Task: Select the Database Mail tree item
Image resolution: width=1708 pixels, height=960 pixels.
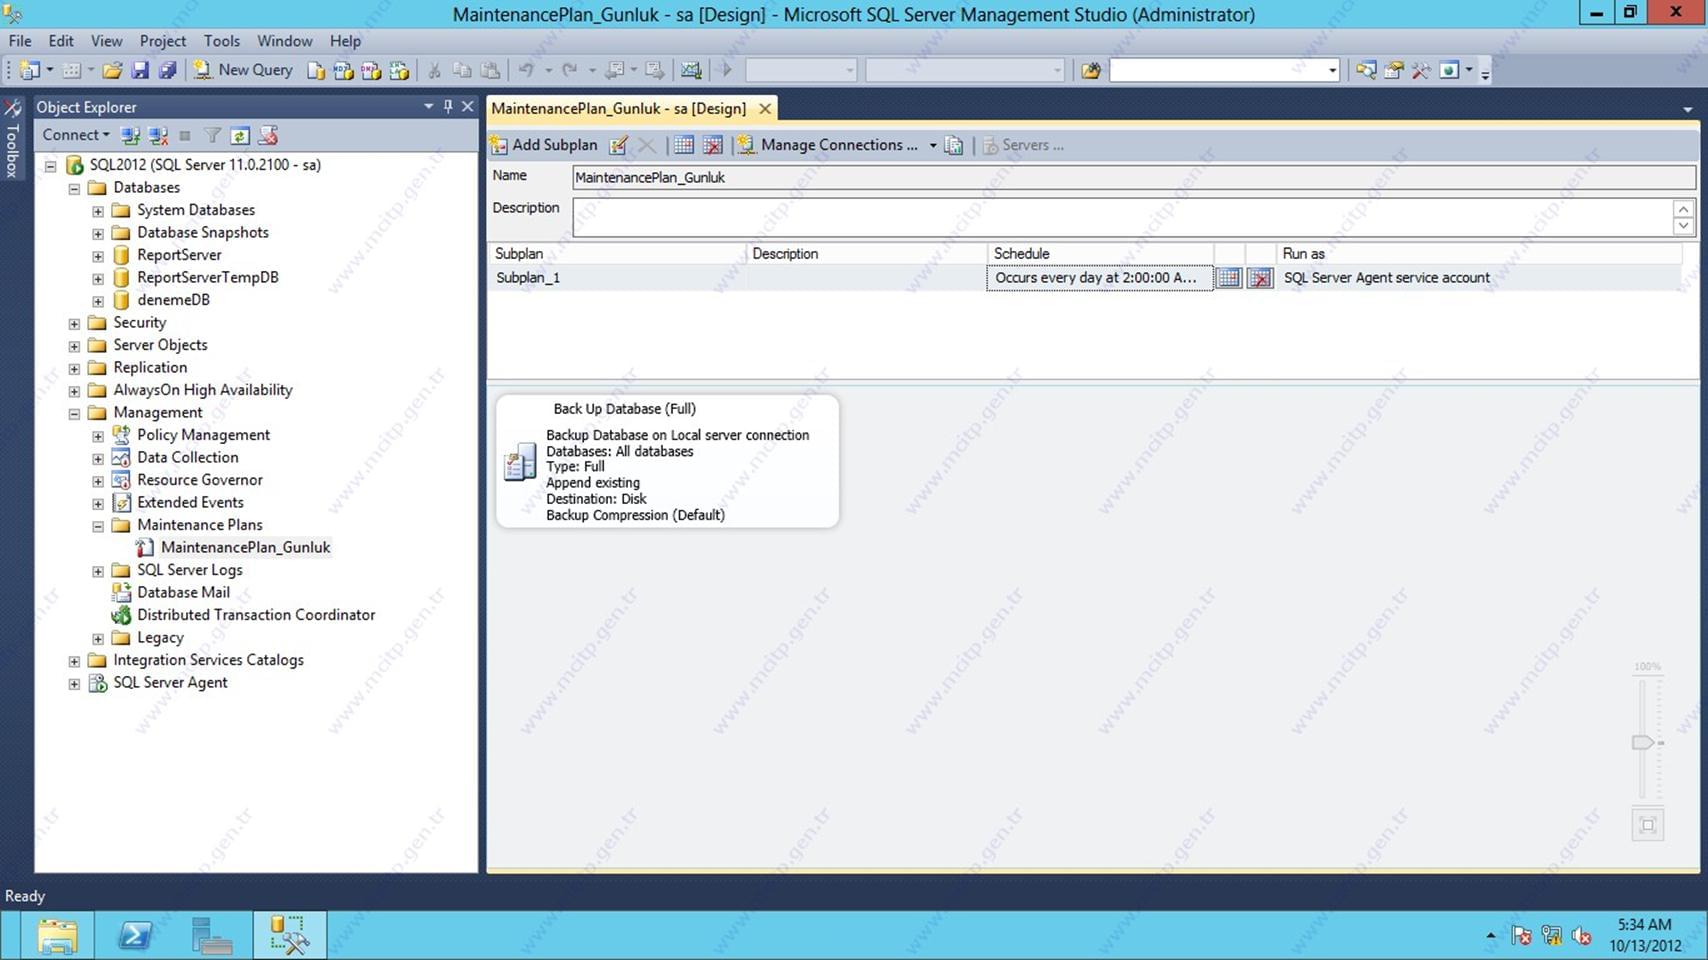Action: pyautogui.click(x=183, y=592)
